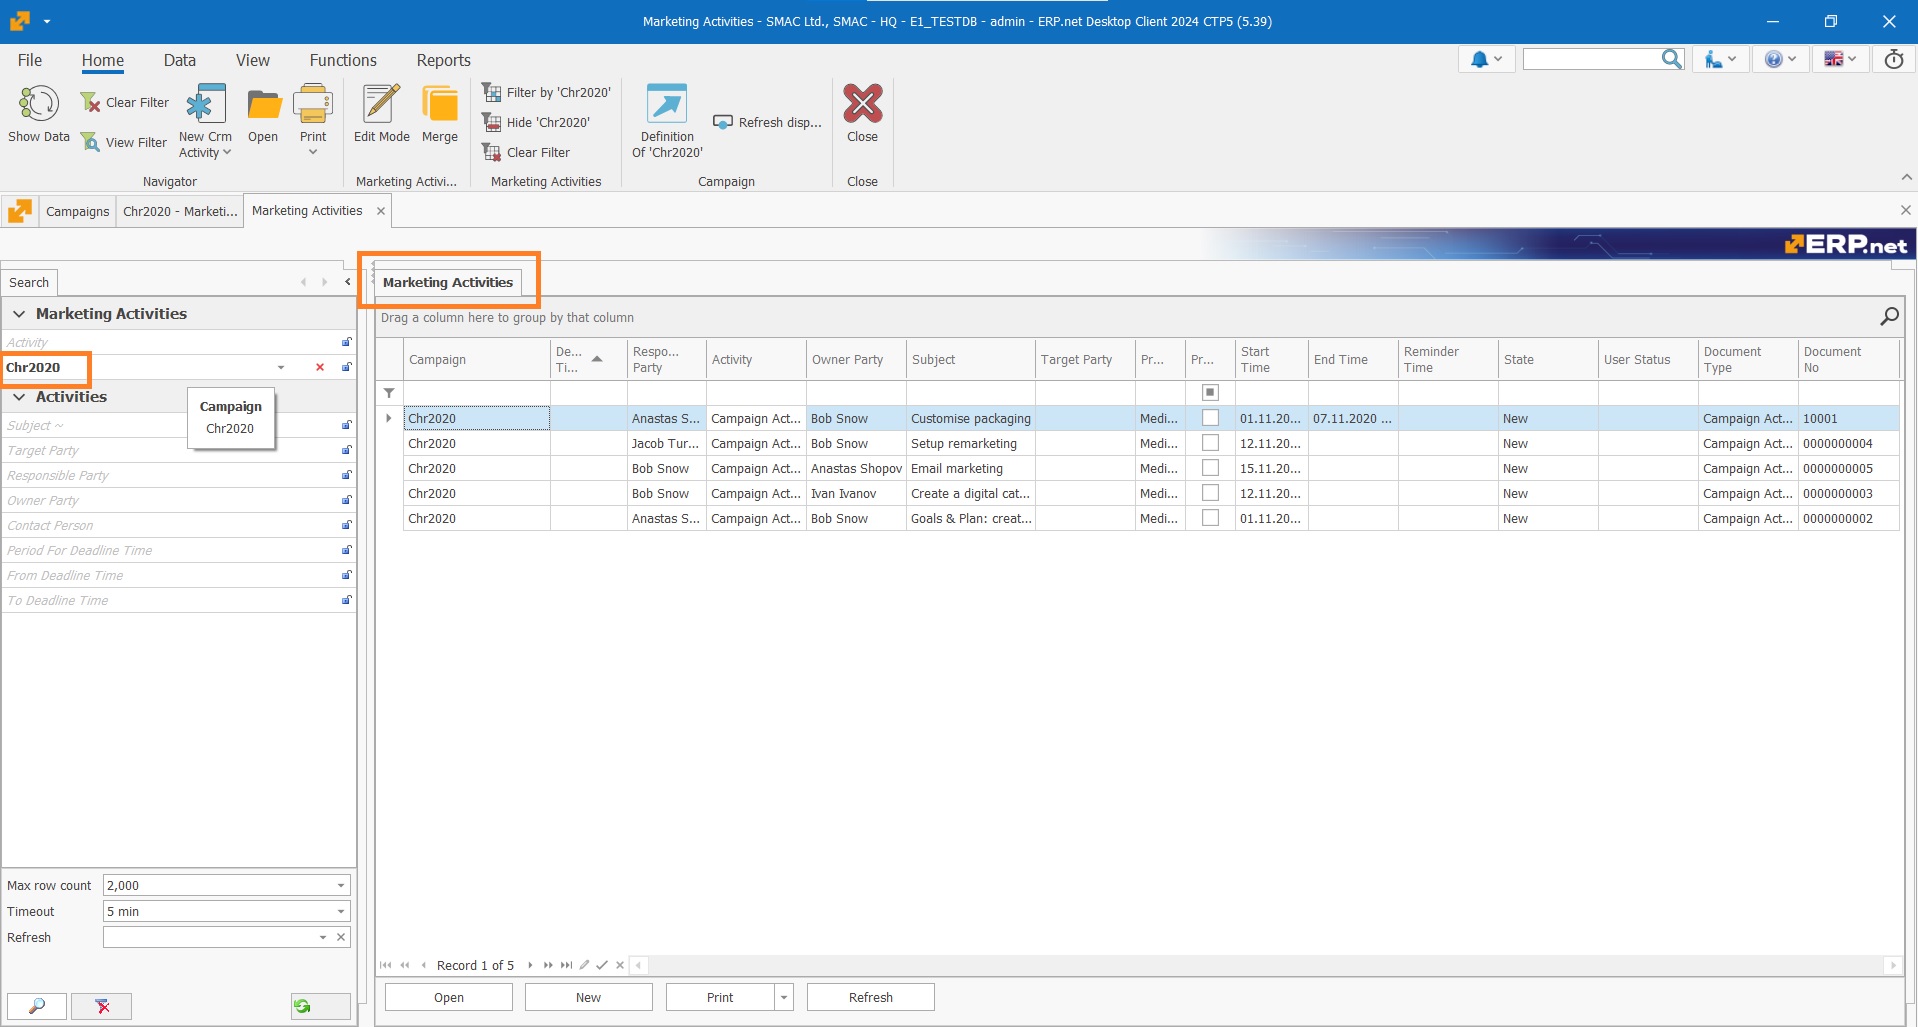This screenshot has height=1027, width=1918.
Task: Open the Functions ribbon tab
Action: [x=343, y=60]
